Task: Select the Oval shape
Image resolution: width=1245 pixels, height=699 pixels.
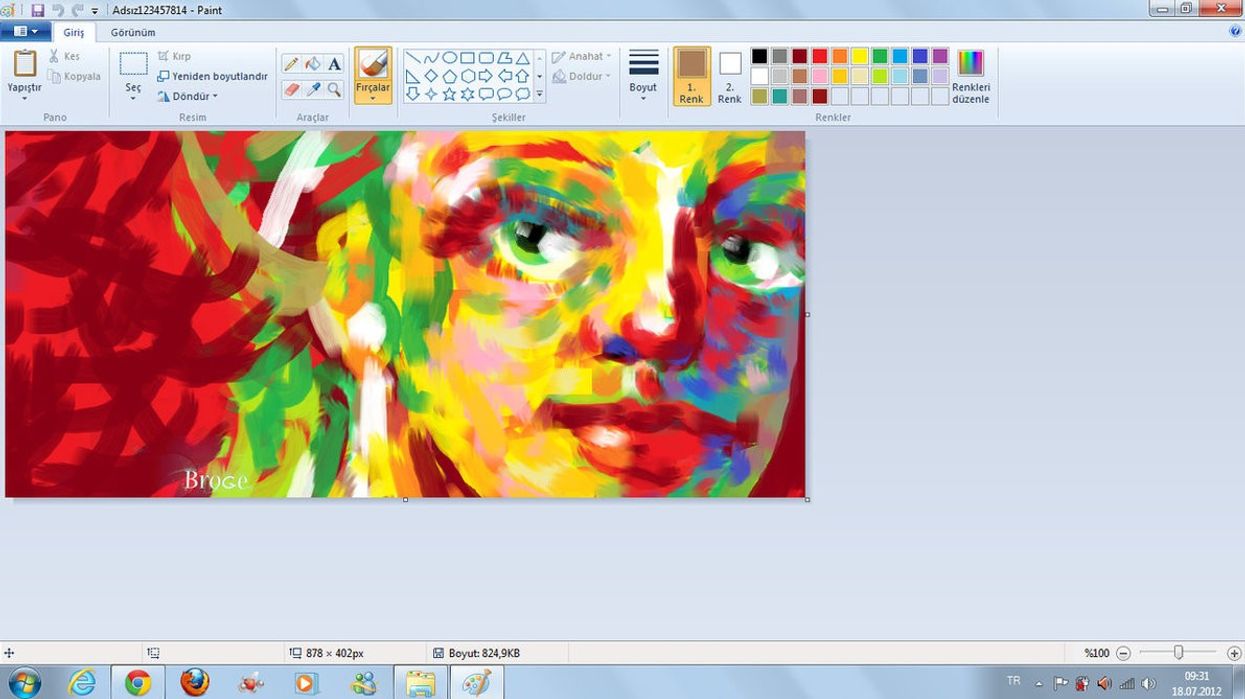Action: coord(448,58)
